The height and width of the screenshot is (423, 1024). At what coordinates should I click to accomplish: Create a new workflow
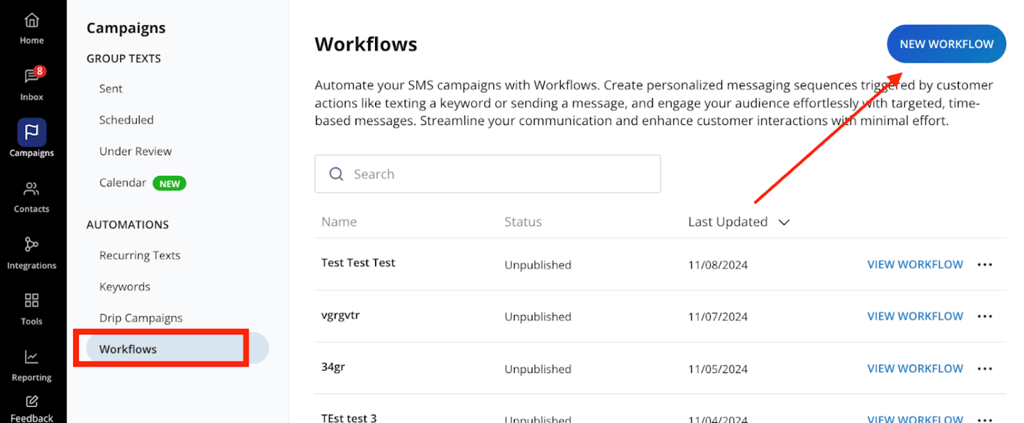(946, 44)
